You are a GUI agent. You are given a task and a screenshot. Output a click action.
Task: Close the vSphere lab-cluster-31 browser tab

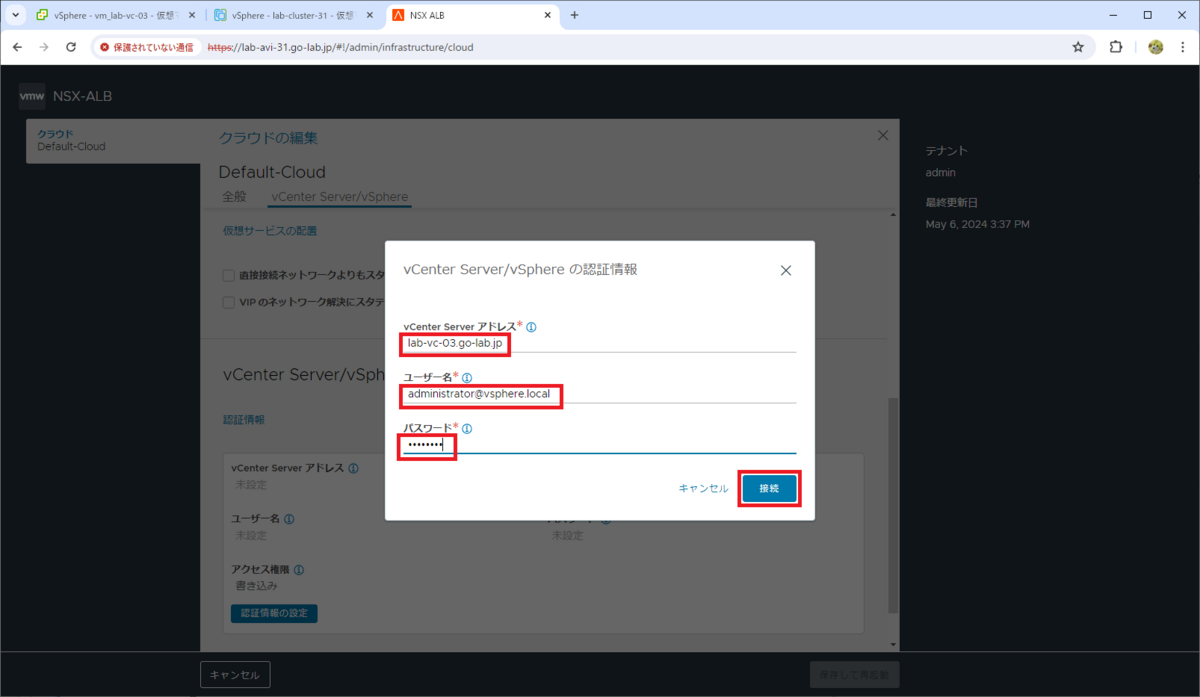370,16
